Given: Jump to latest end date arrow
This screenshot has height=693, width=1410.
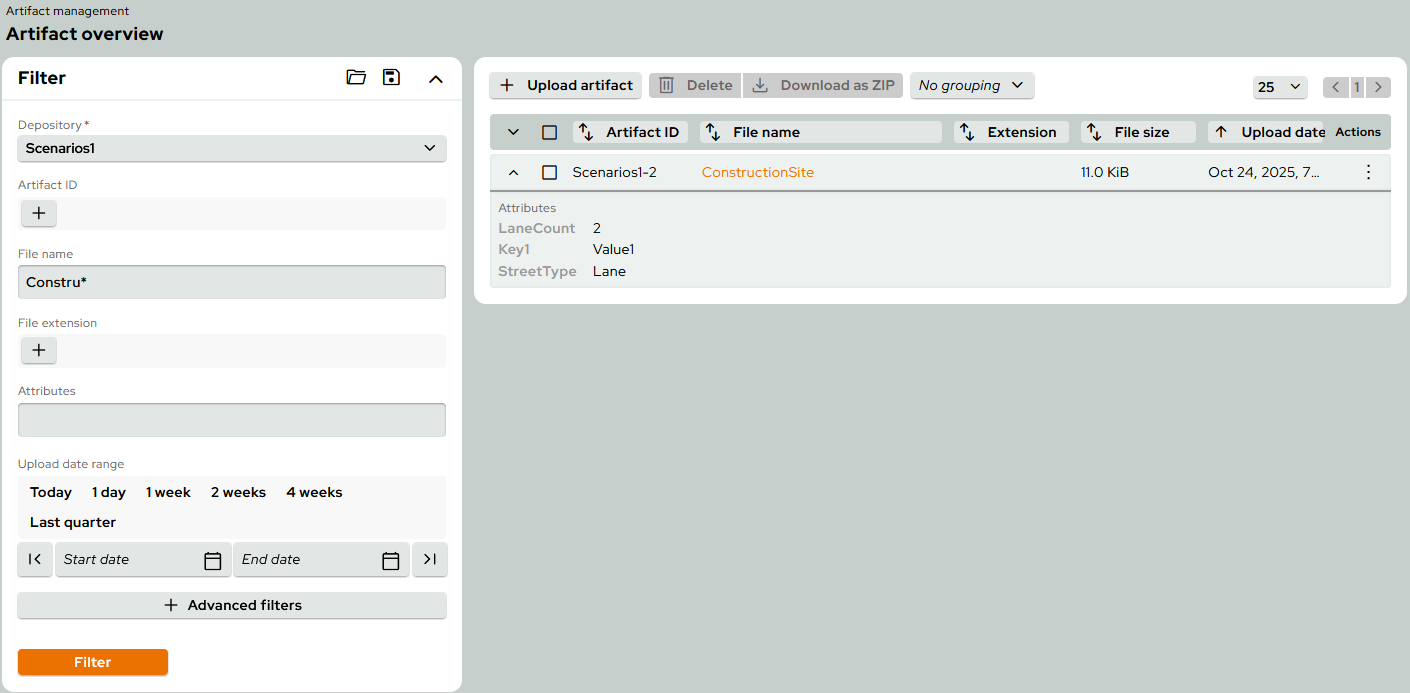Looking at the screenshot, I should tap(430, 560).
